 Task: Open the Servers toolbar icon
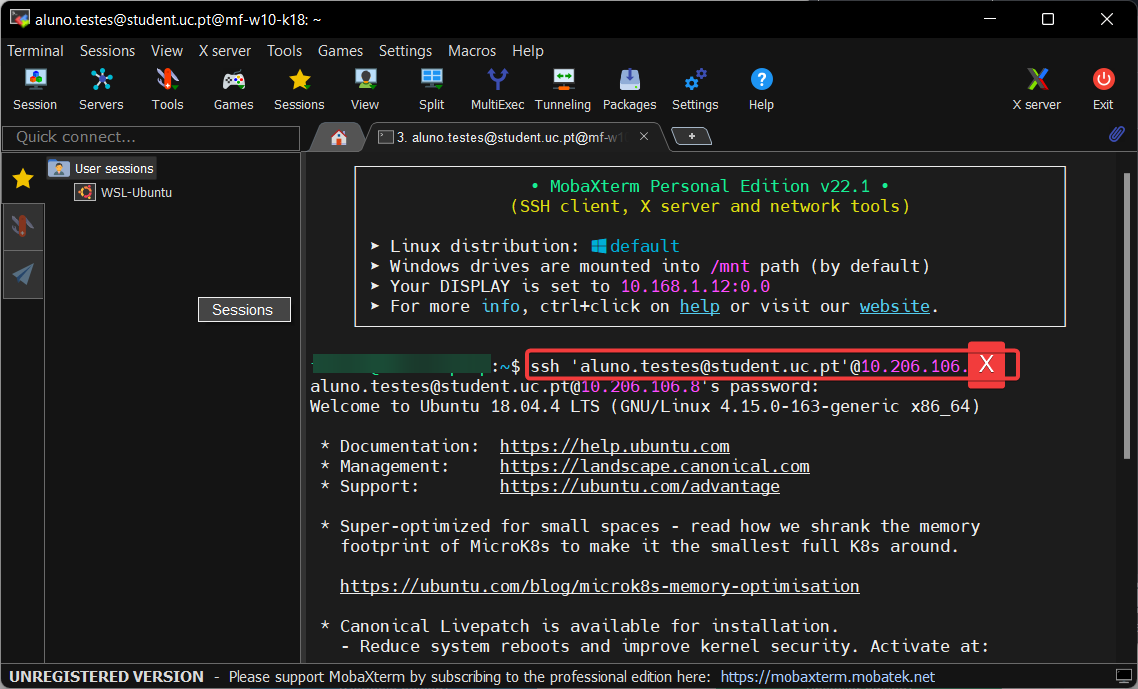pyautogui.click(x=101, y=89)
